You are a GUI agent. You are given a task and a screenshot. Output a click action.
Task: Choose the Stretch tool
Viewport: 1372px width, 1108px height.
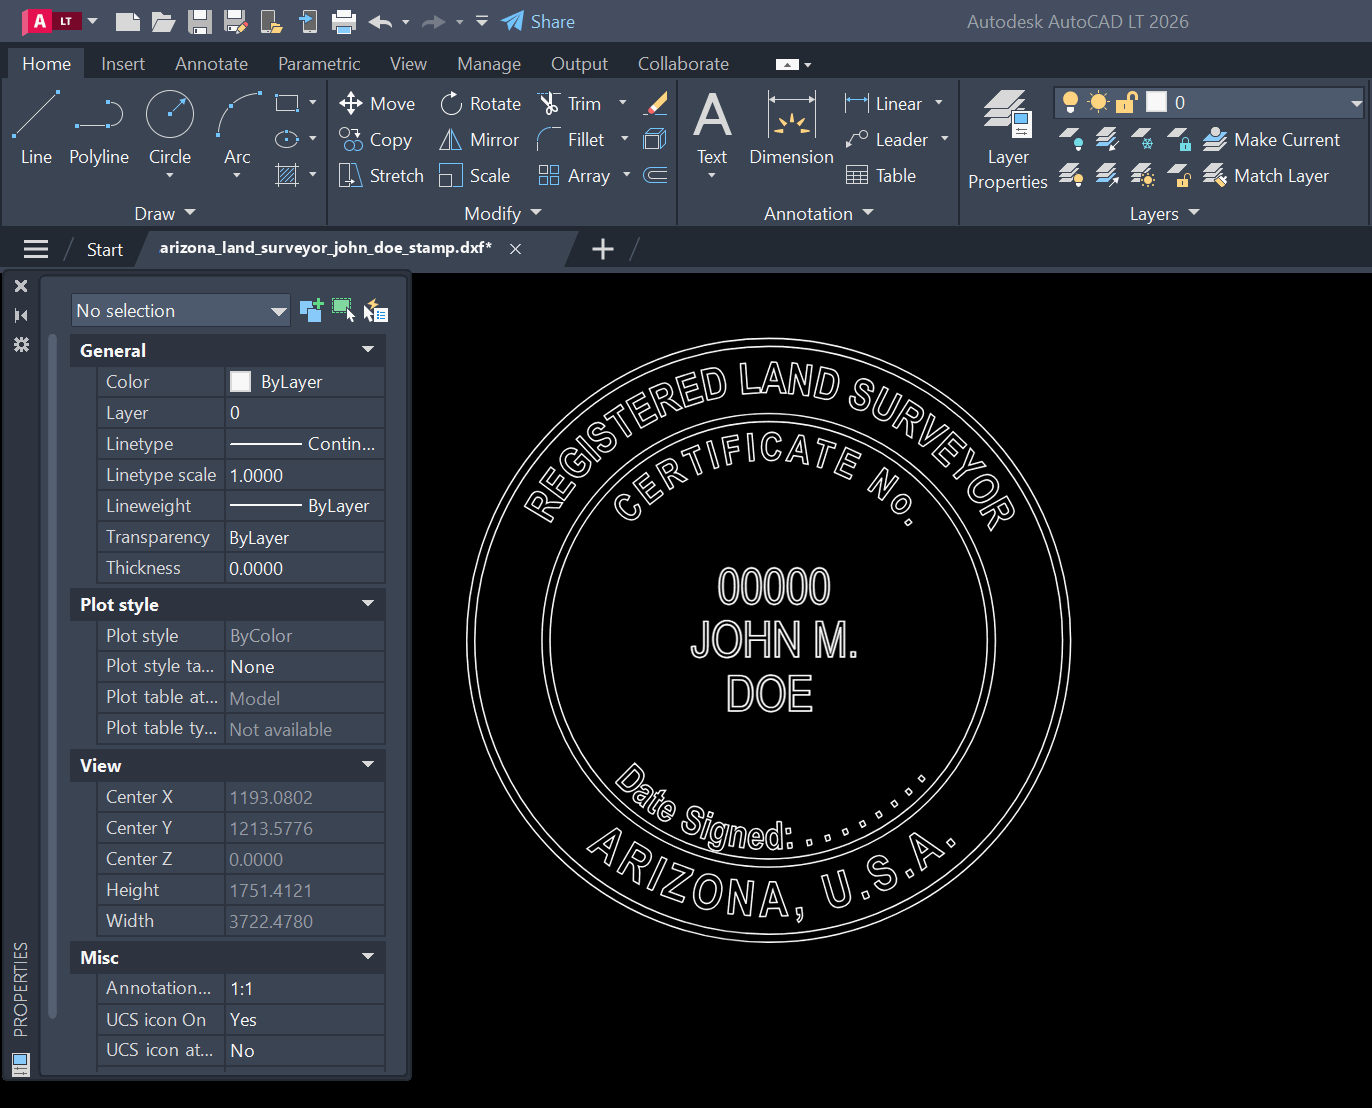coord(381,176)
